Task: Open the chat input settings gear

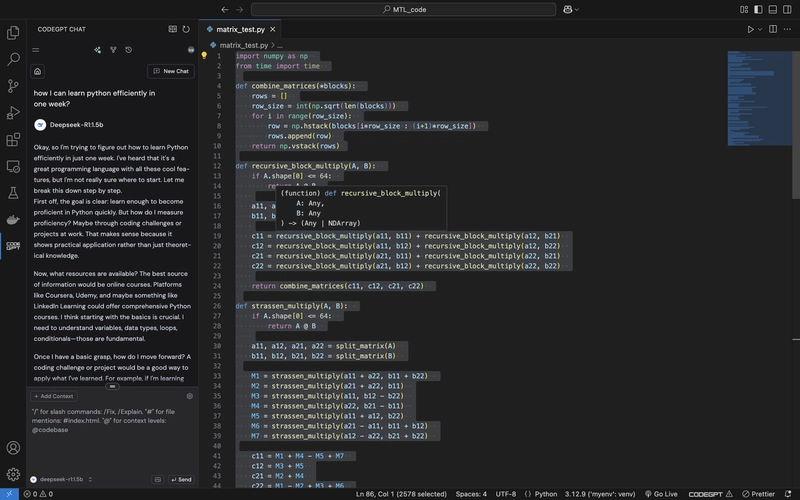Action: [x=190, y=396]
